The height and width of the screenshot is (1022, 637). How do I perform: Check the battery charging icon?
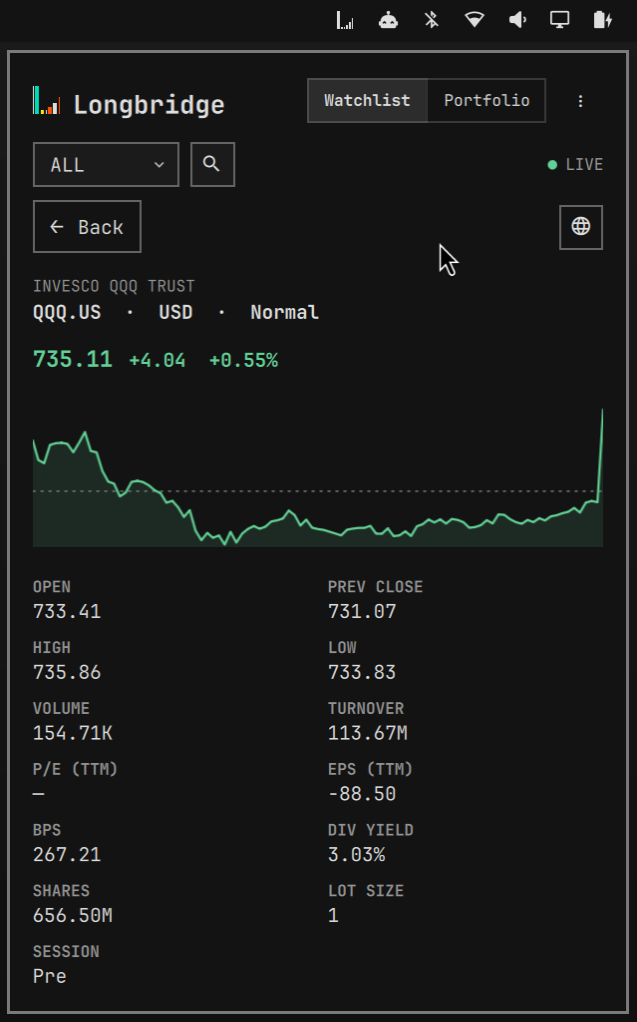tap(602, 20)
